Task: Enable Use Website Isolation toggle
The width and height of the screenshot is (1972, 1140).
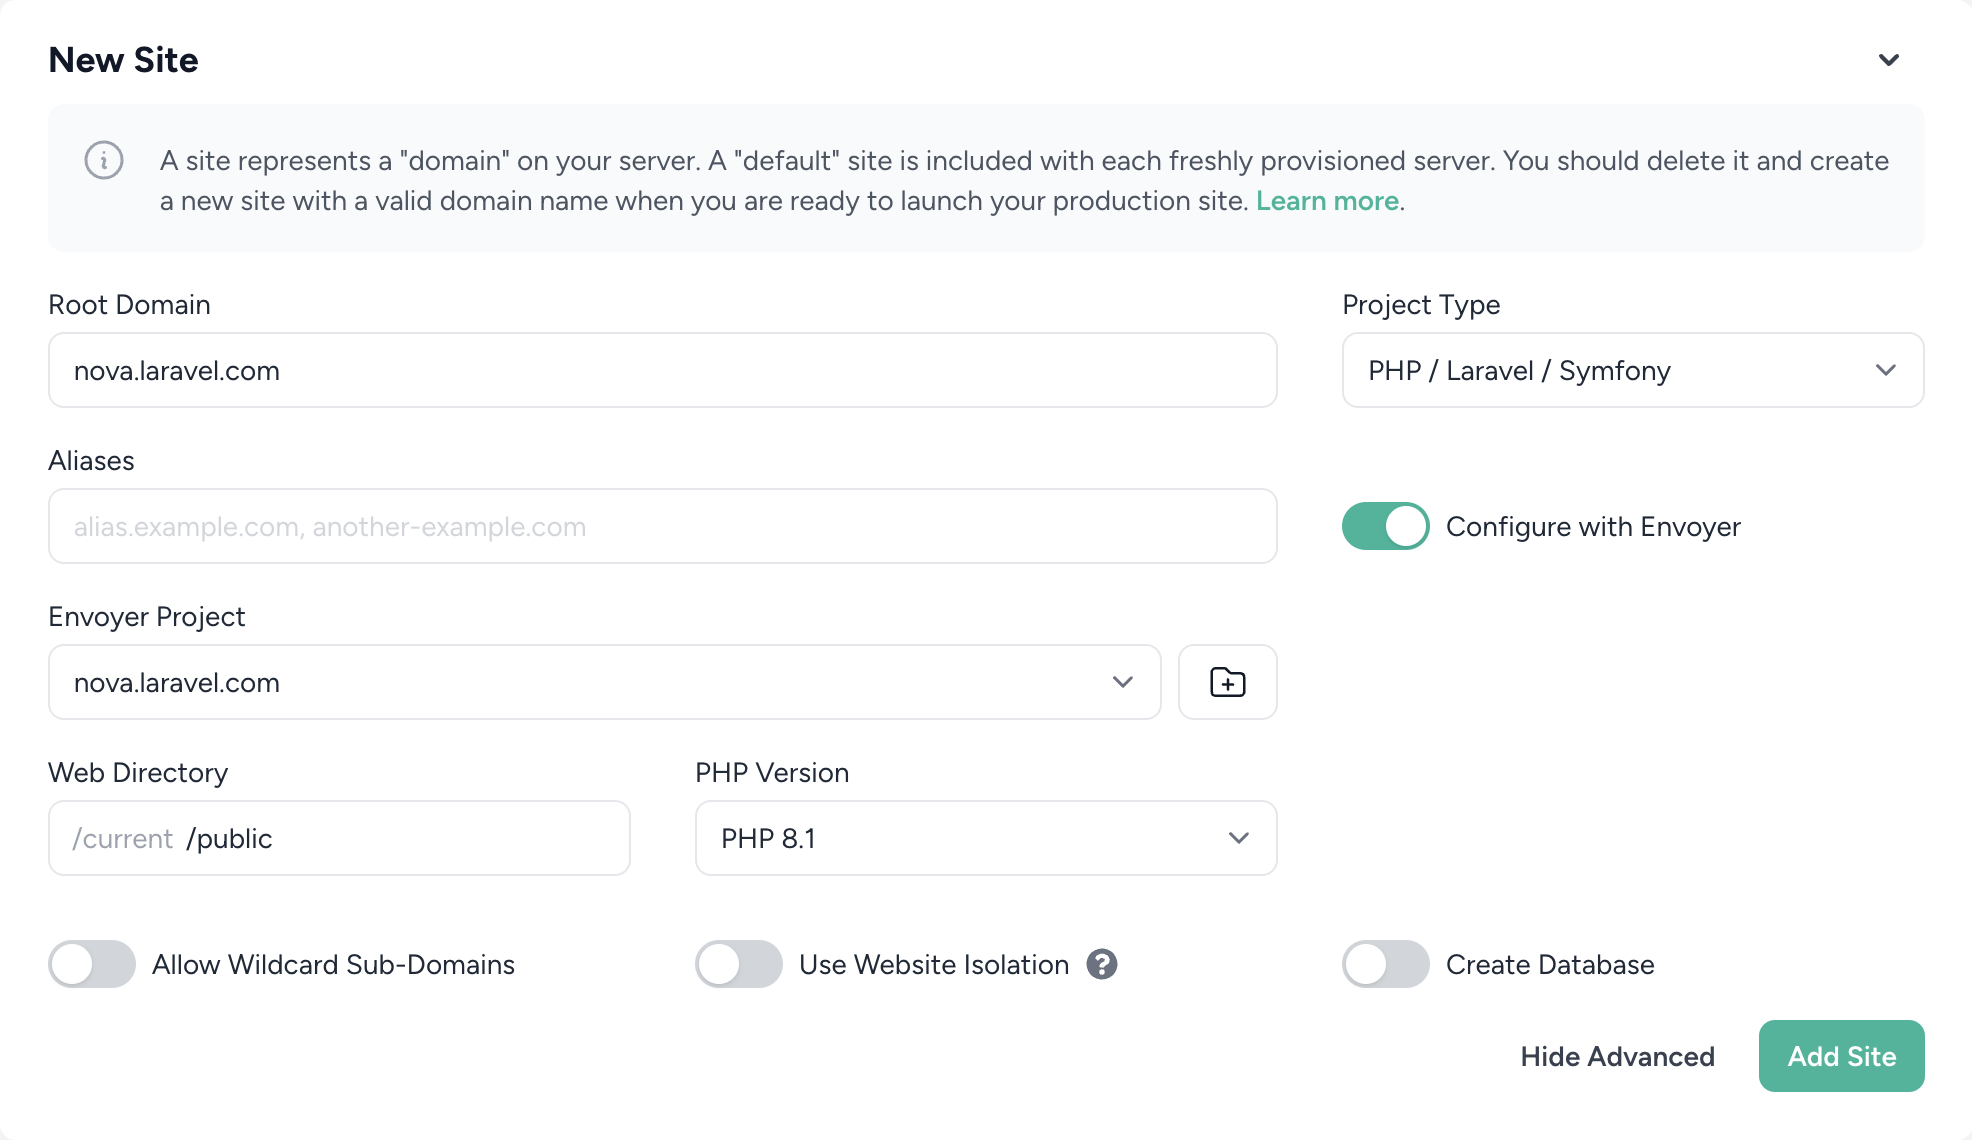Action: coord(738,964)
